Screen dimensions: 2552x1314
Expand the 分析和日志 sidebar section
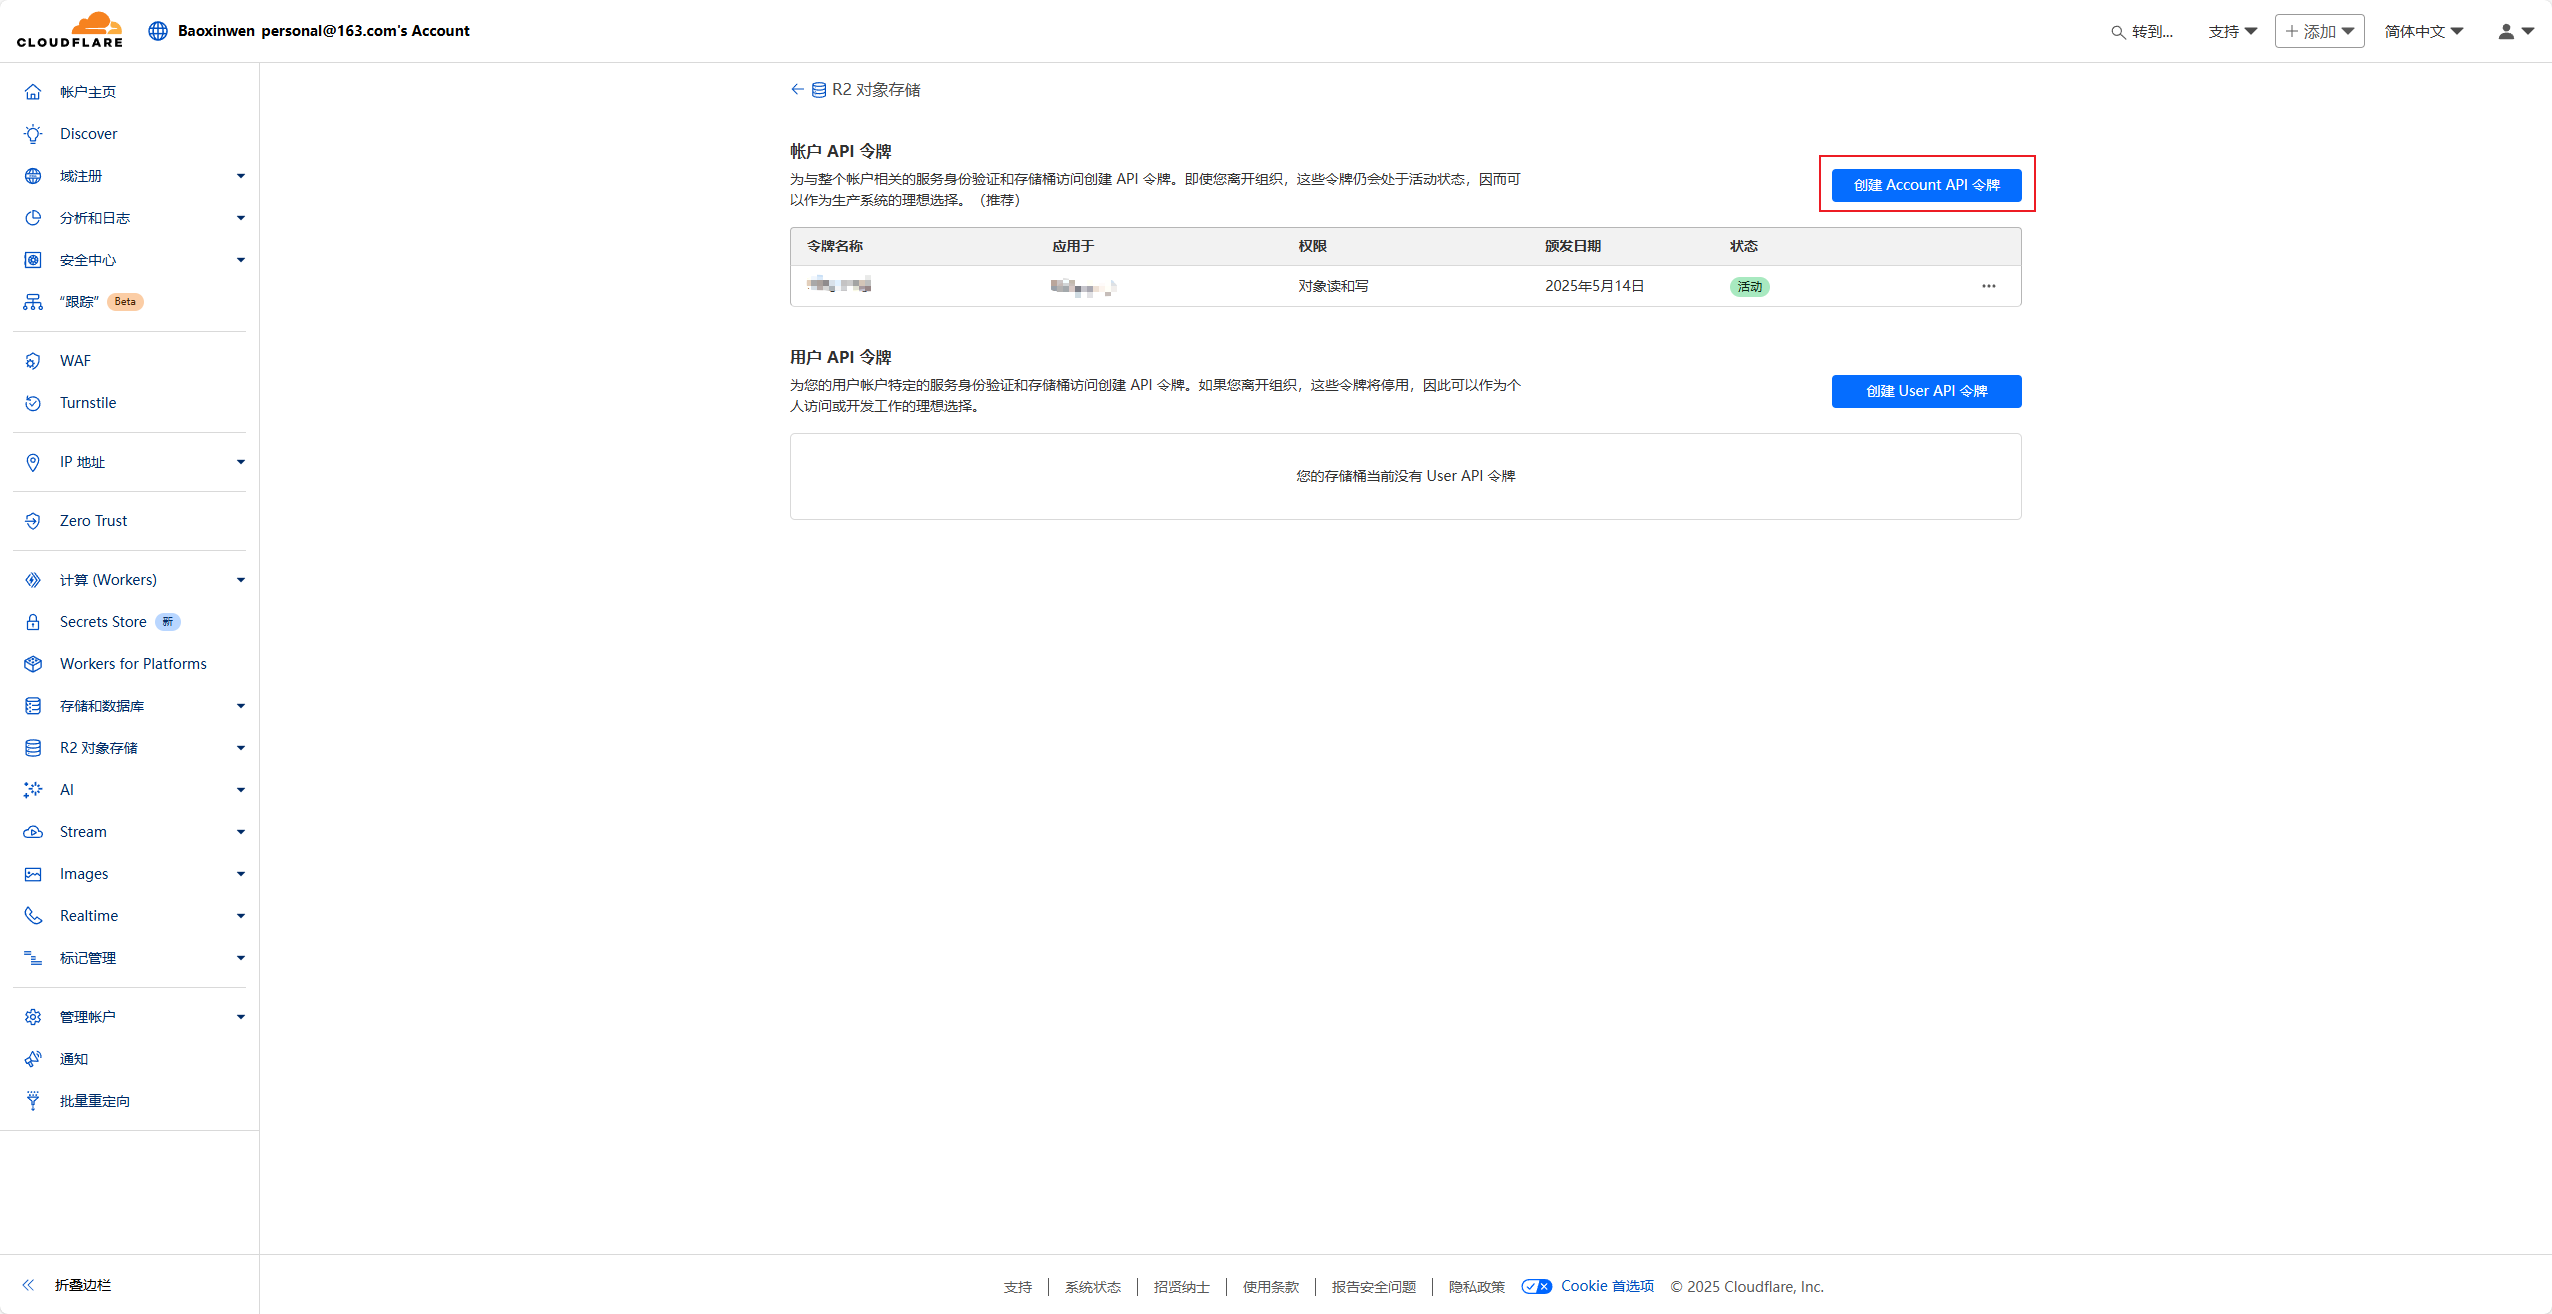[241, 218]
